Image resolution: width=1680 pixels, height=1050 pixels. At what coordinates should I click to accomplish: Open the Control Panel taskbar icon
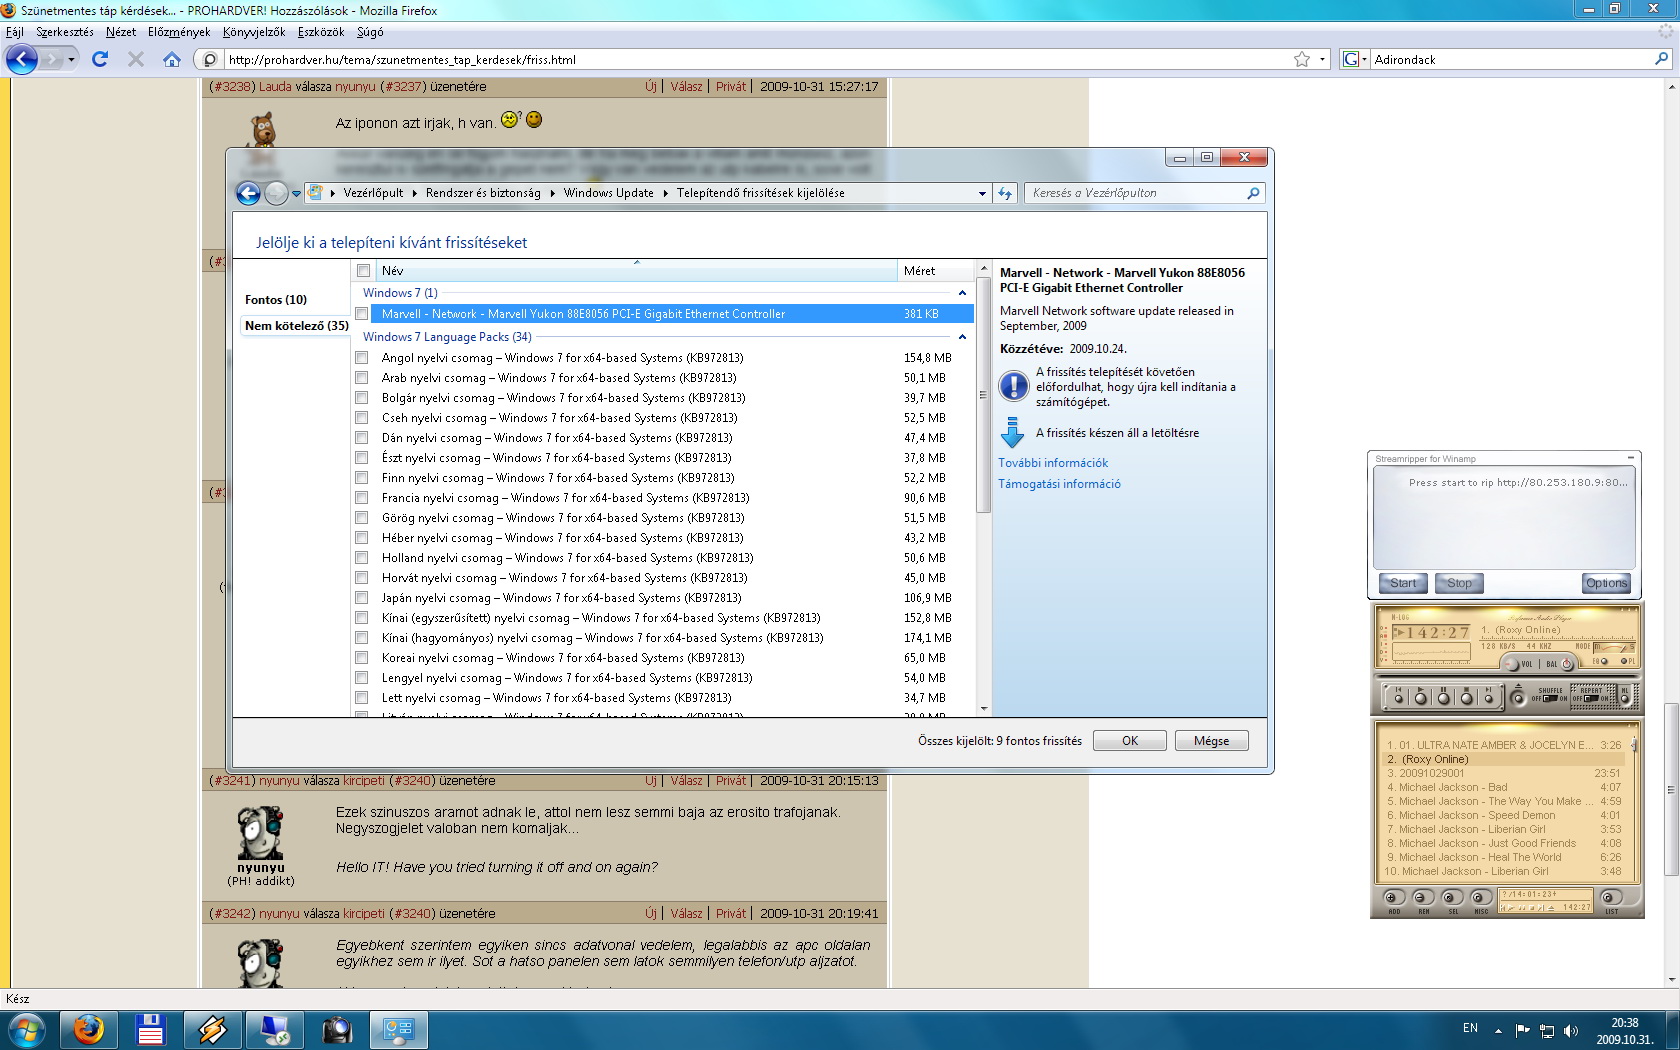(x=398, y=1030)
